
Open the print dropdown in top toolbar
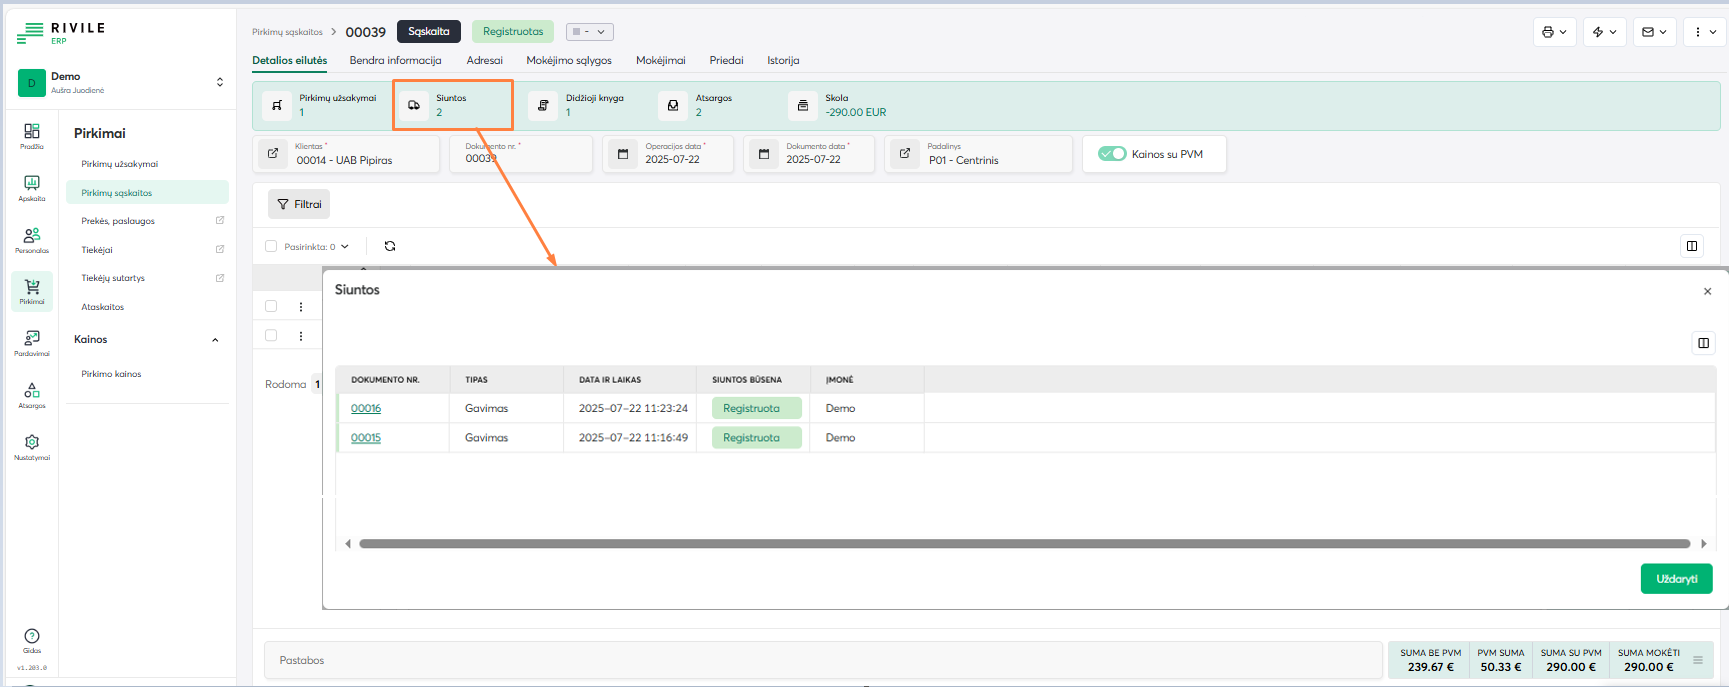point(1554,32)
